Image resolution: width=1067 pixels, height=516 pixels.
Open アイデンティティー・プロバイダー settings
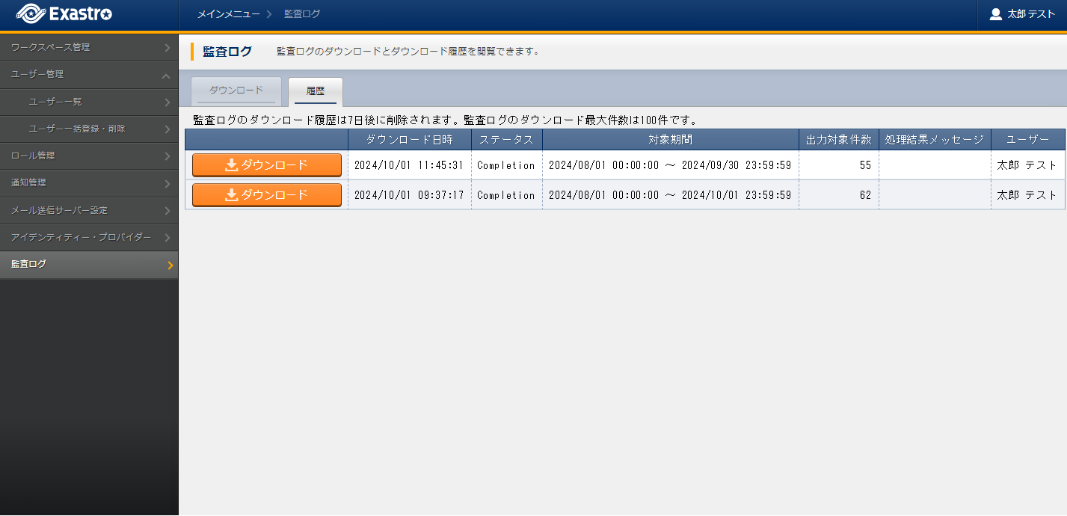[x=88, y=237]
